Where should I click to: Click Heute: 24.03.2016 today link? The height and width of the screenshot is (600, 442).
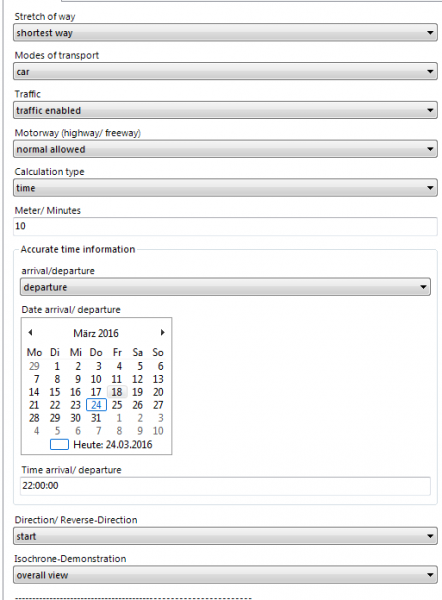pos(113,445)
